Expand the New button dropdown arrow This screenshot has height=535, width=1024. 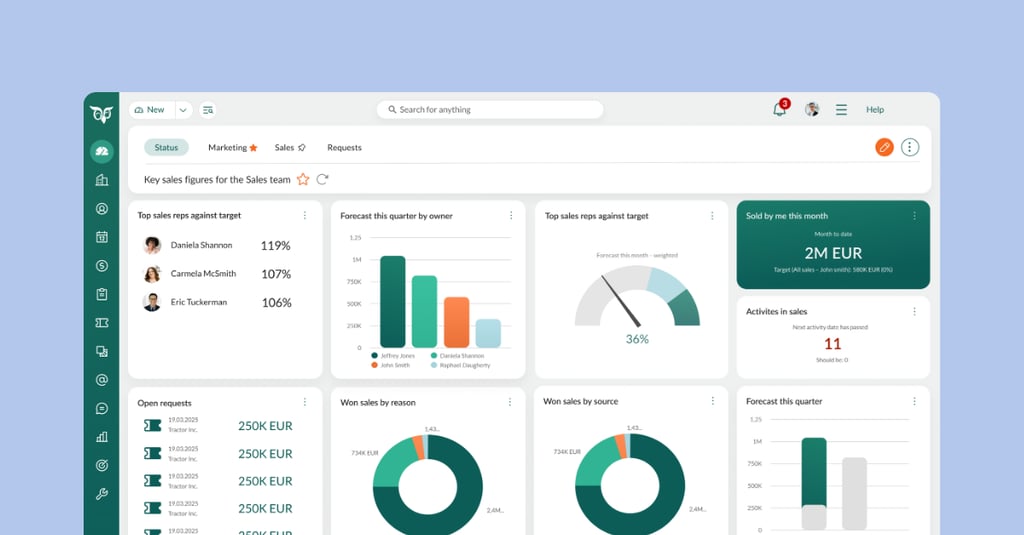tap(184, 110)
